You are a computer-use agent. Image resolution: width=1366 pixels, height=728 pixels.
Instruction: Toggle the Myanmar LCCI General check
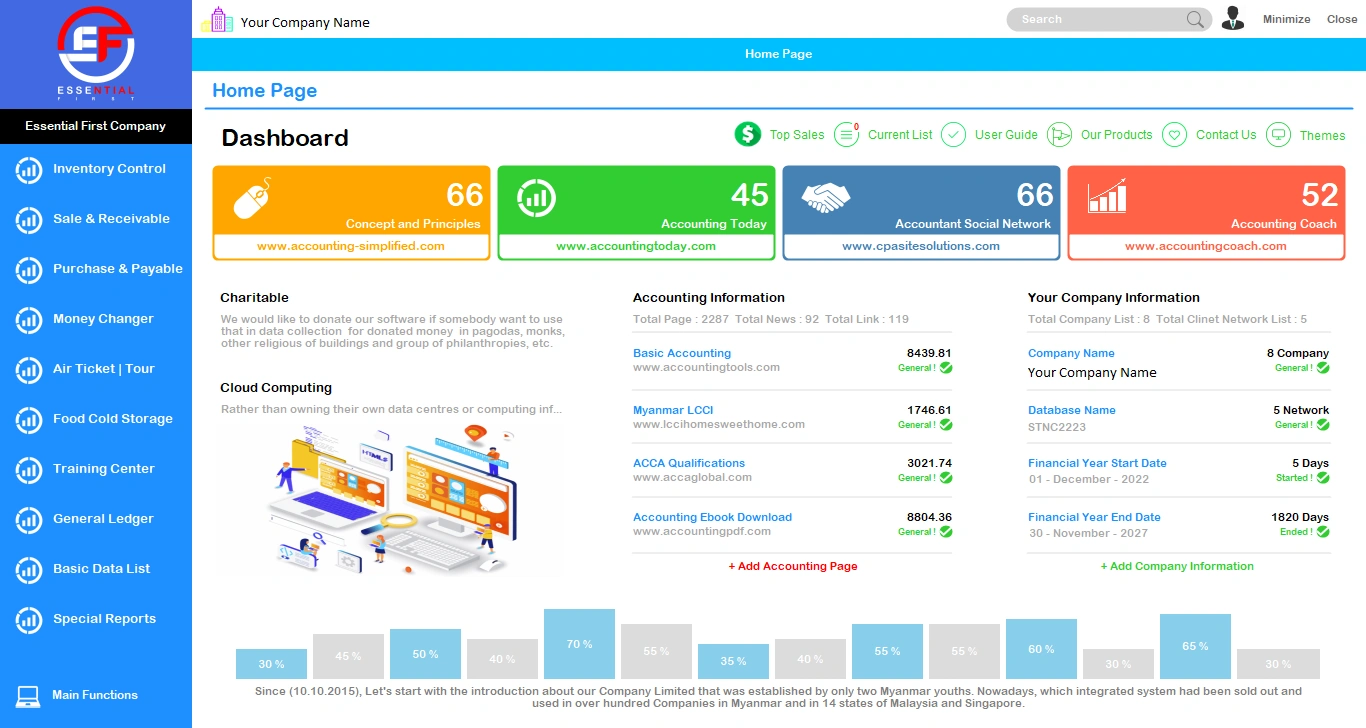pyautogui.click(x=946, y=425)
